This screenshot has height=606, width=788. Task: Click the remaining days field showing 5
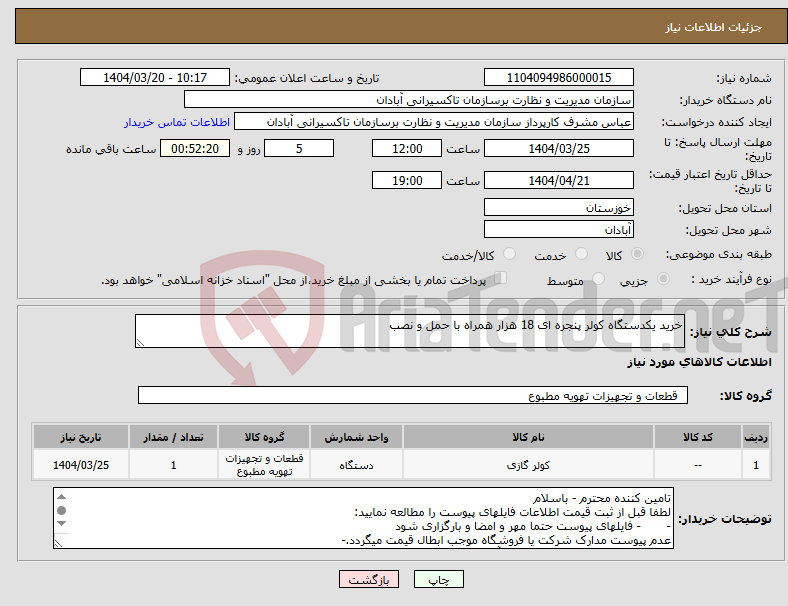[x=299, y=148]
